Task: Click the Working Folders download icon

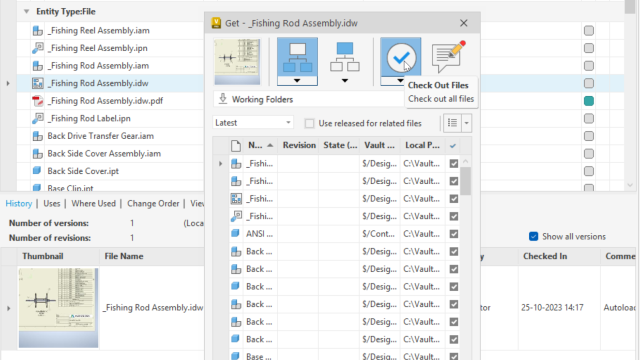Action: 223,99
